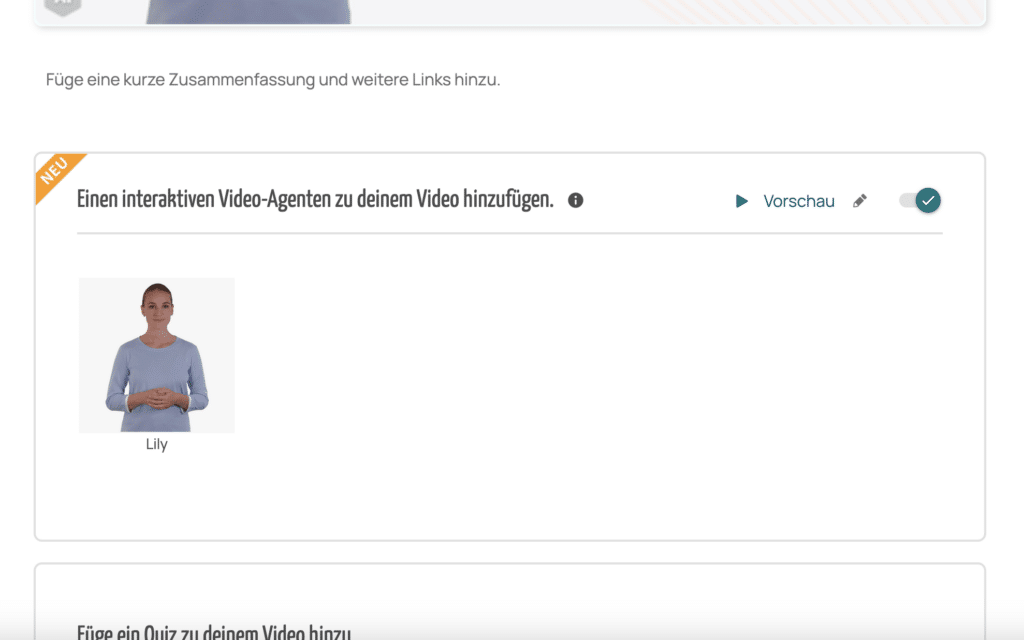Viewport: 1024px width, 640px height.
Task: Open the Vorschau preview link
Action: pos(798,201)
